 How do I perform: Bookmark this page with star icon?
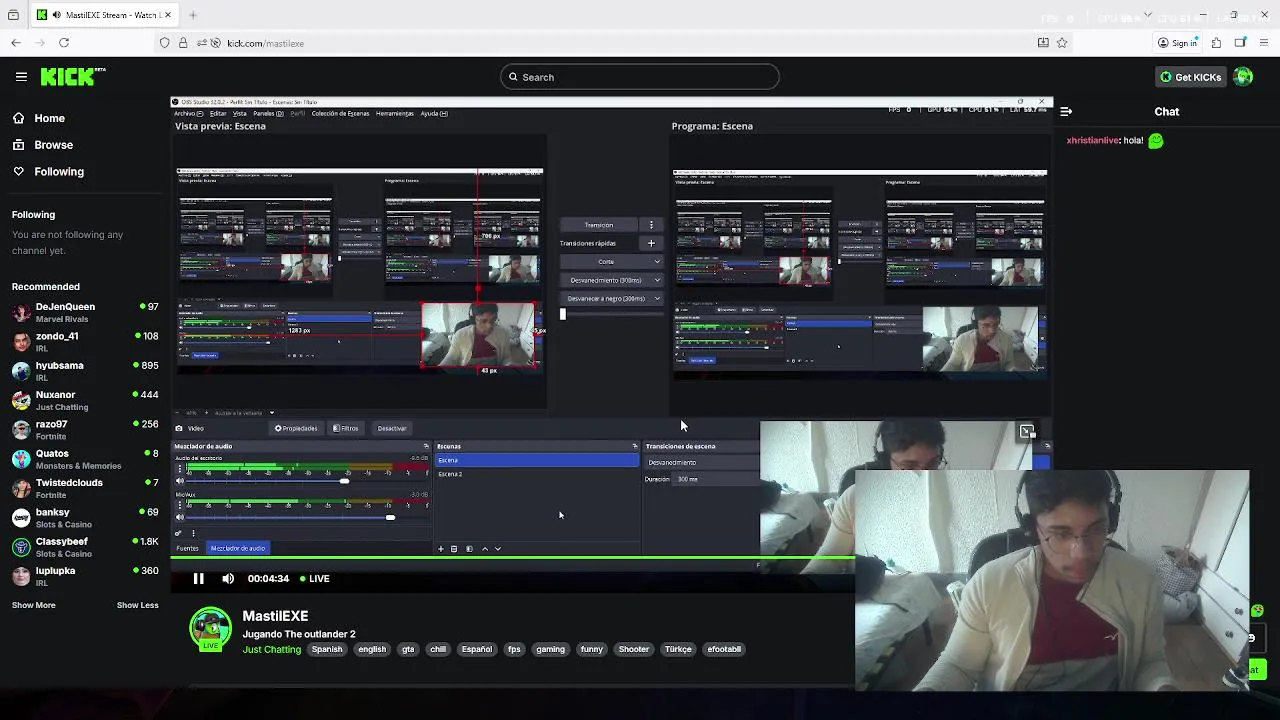coord(1062,43)
